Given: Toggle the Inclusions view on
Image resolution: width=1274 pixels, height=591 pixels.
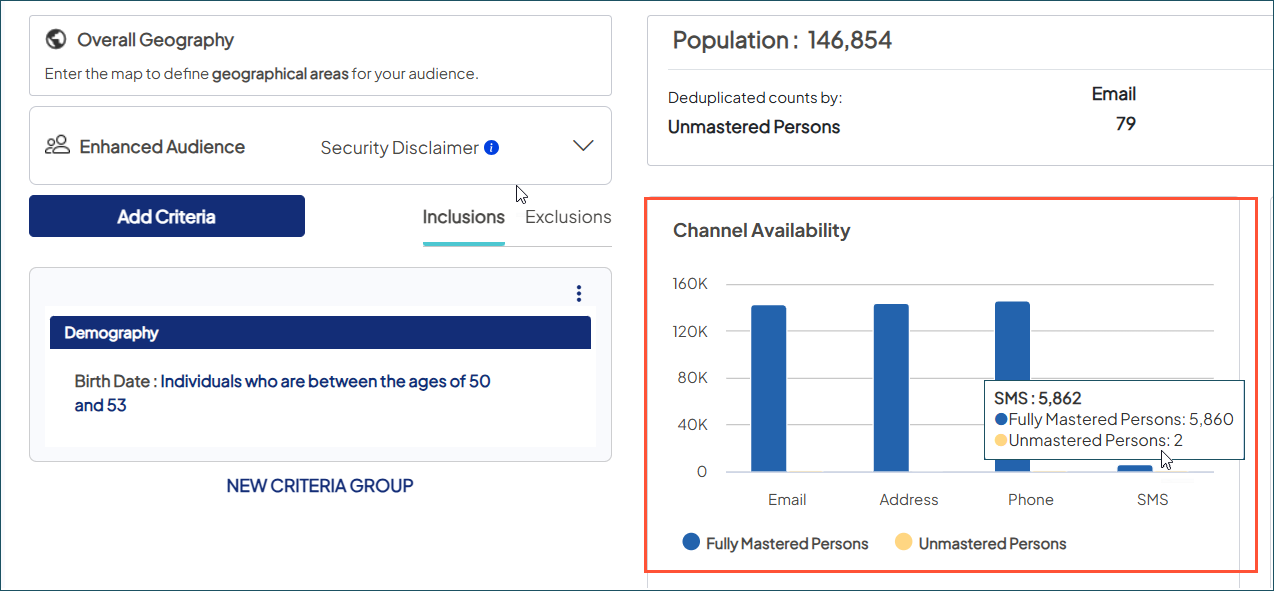Looking at the screenshot, I should point(463,216).
